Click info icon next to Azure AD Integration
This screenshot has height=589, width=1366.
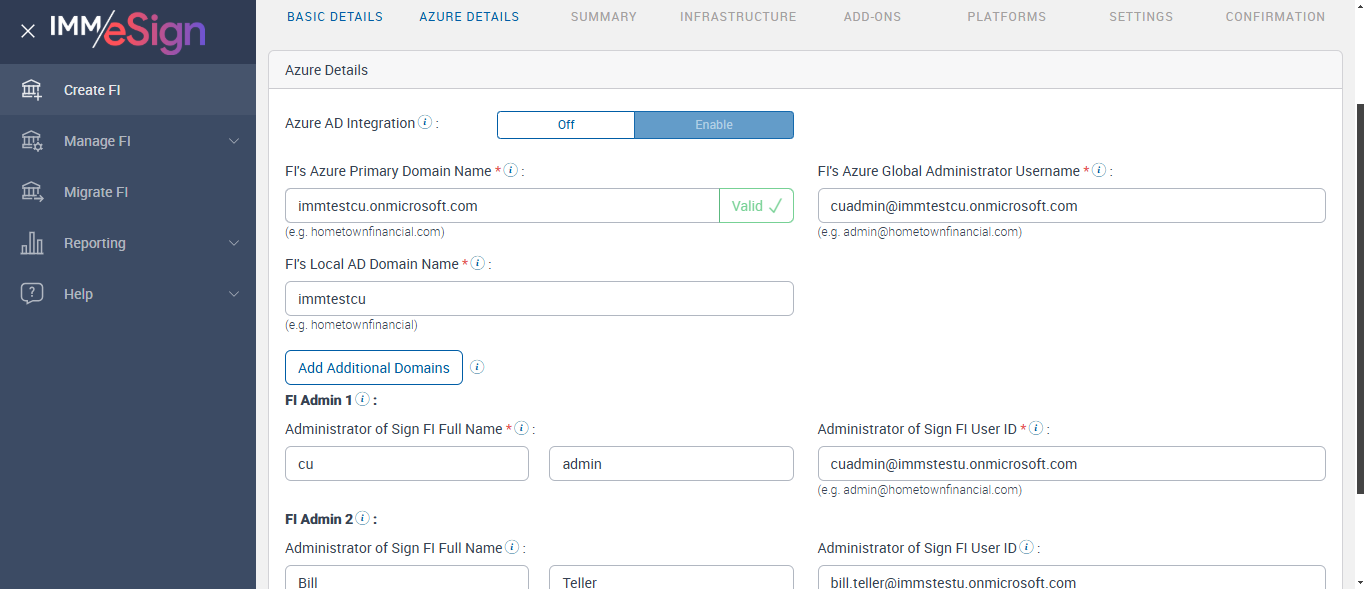tap(425, 123)
